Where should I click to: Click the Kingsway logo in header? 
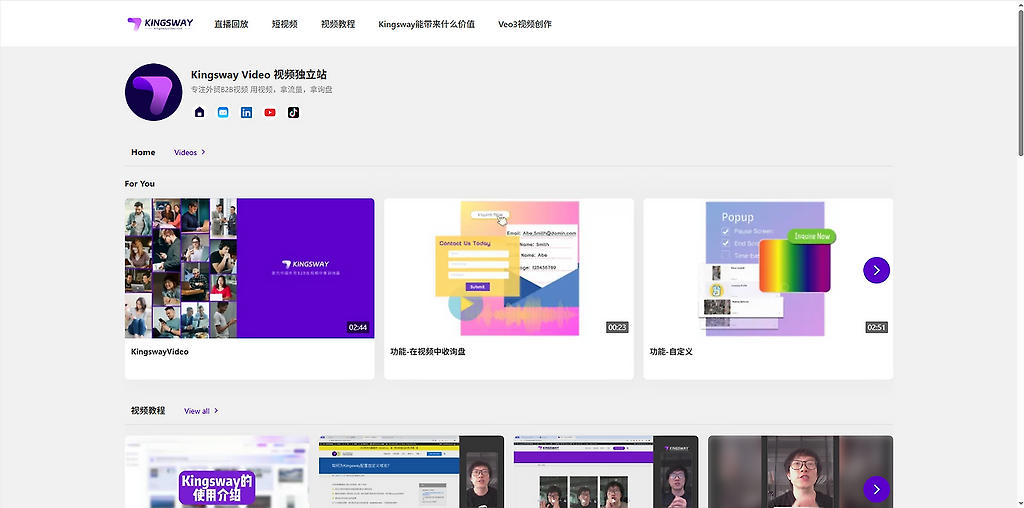[x=160, y=24]
